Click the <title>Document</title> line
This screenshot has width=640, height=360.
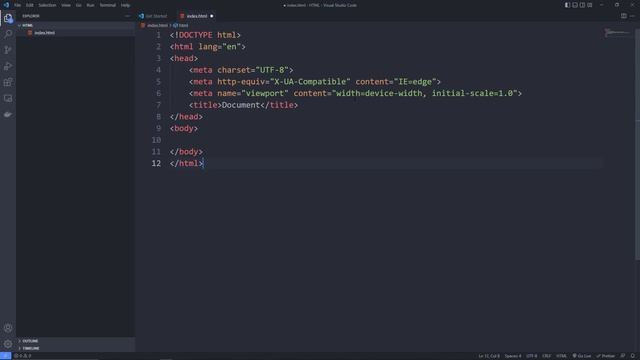point(243,105)
